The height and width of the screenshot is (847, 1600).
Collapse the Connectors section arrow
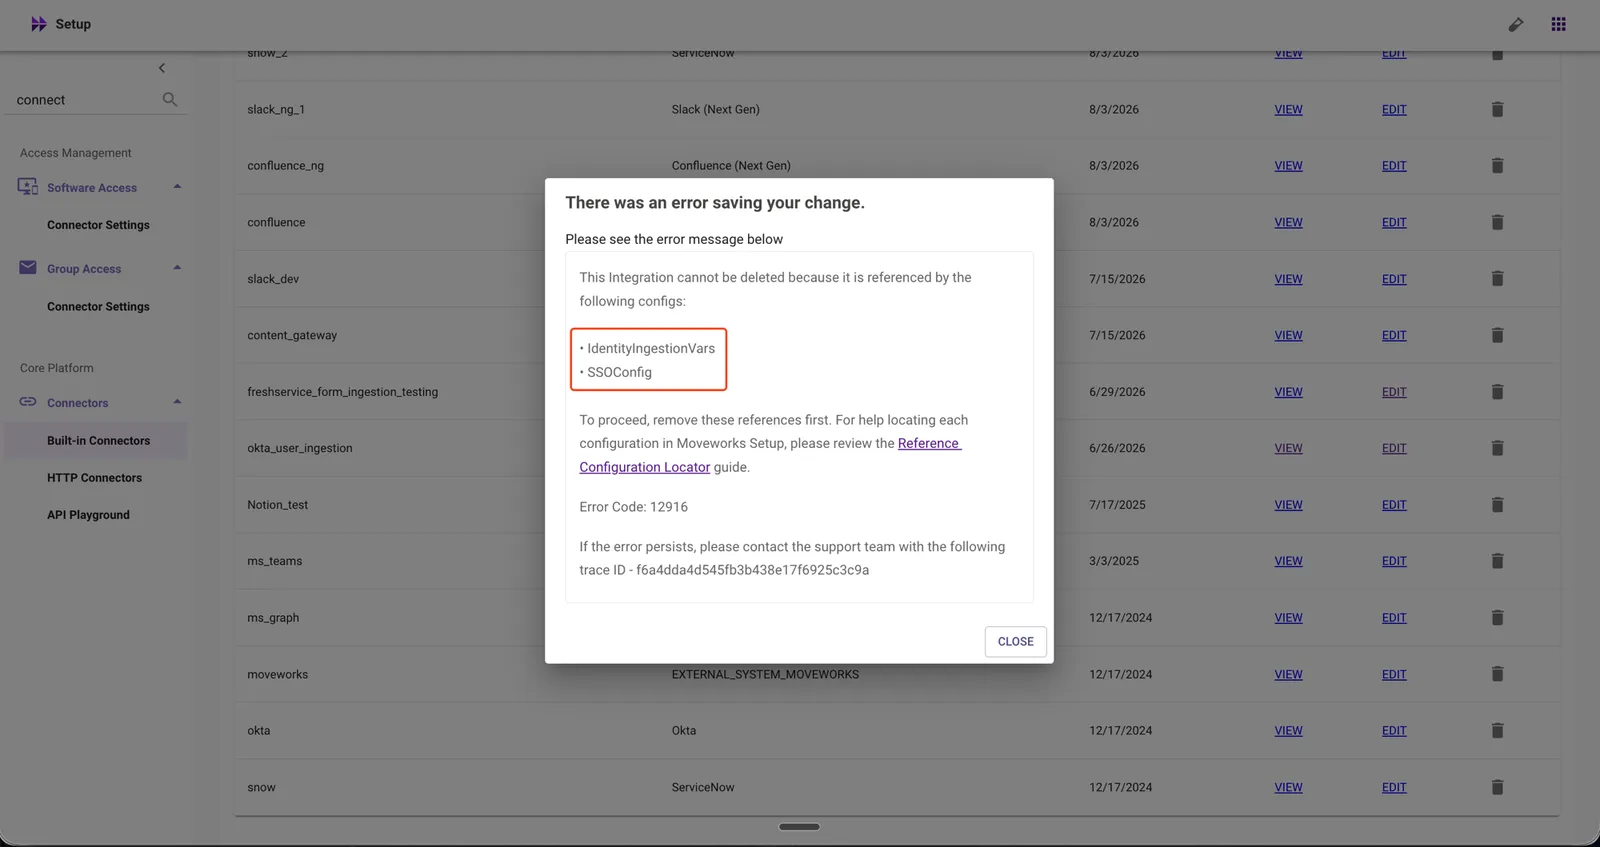point(177,402)
